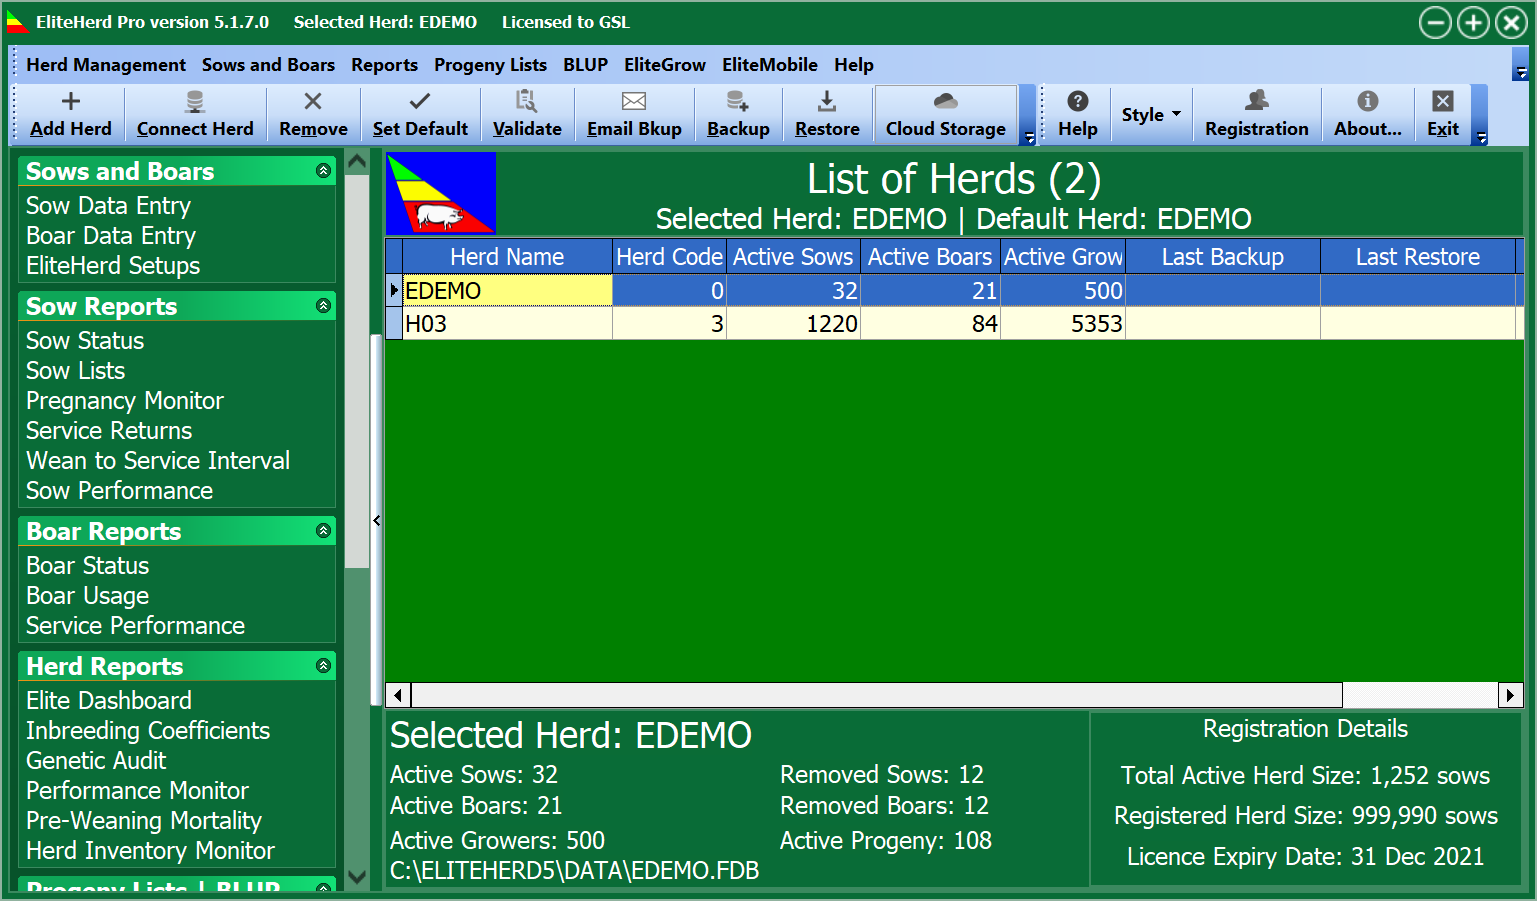The width and height of the screenshot is (1537, 901).
Task: Open Elite Dashboard in Herd Reports
Action: click(109, 701)
